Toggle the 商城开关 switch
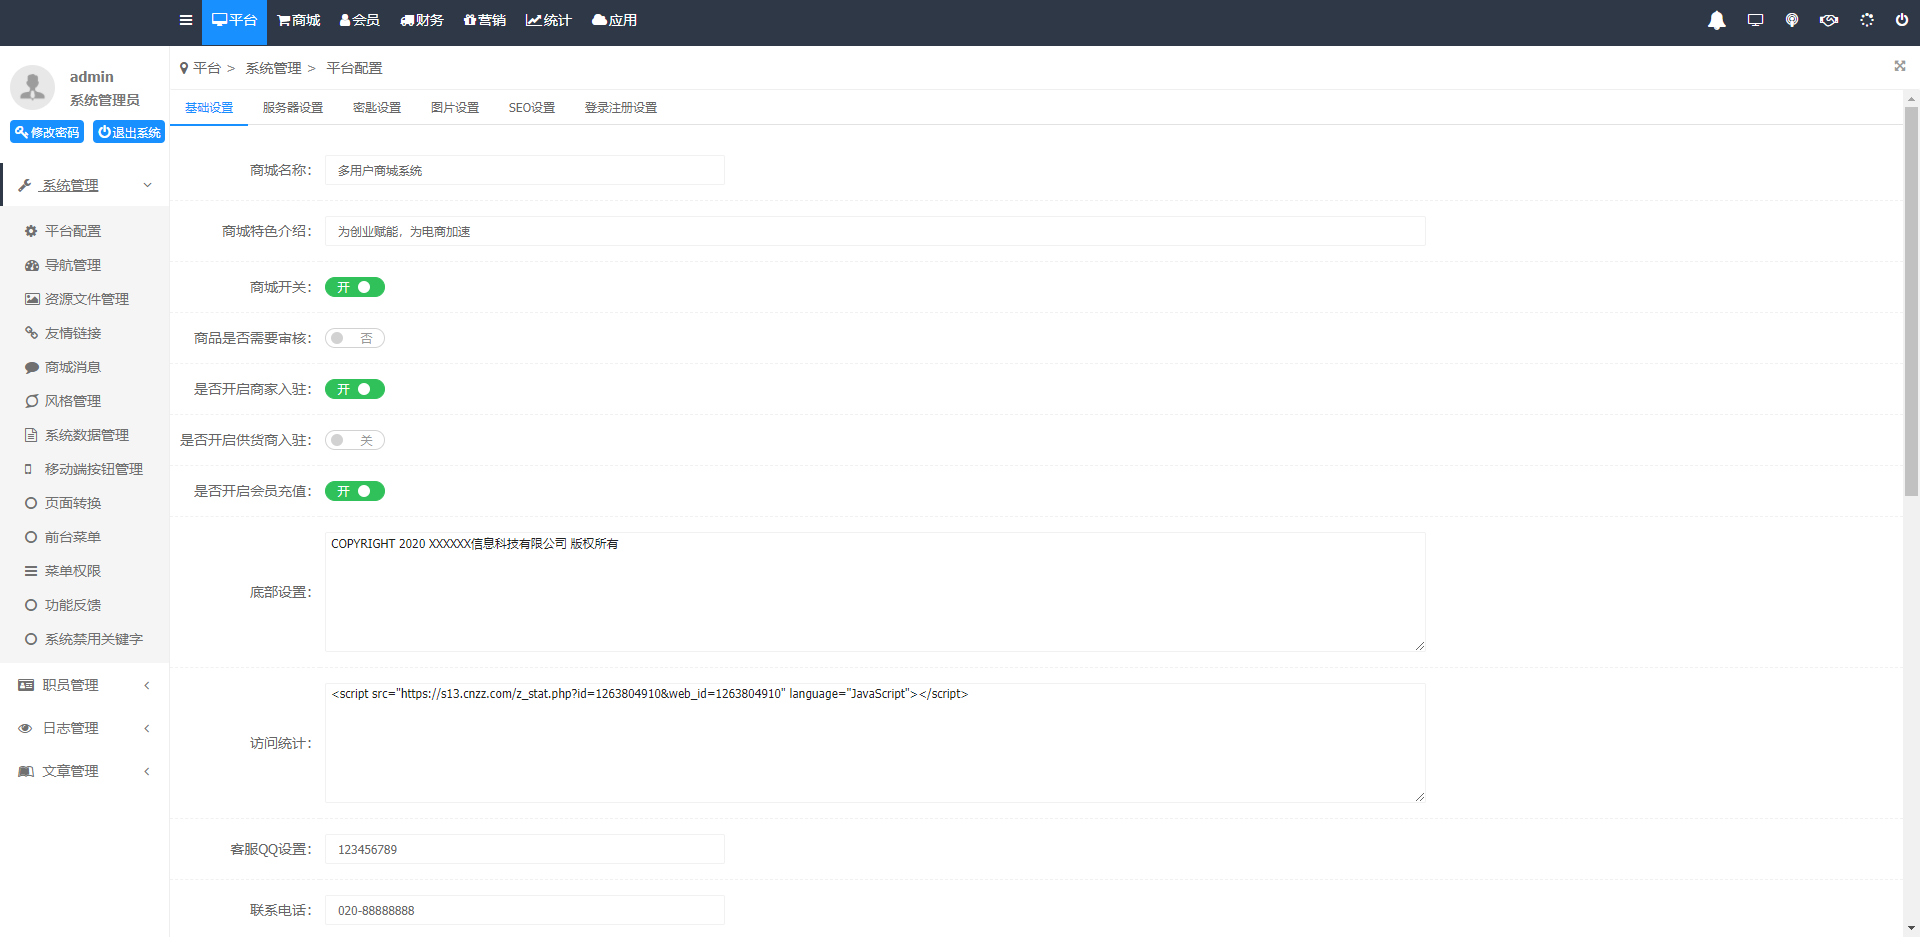This screenshot has width=1920, height=937. click(355, 287)
